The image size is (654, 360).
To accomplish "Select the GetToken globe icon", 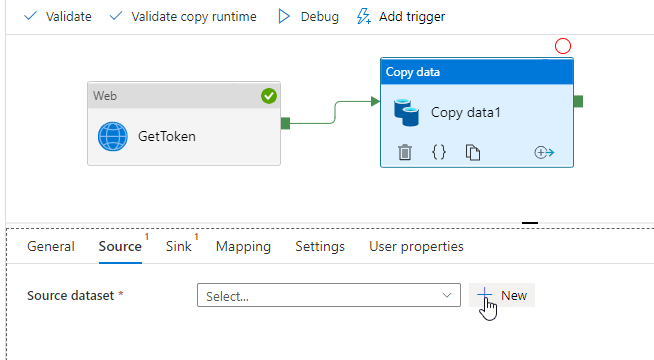I will [x=113, y=136].
